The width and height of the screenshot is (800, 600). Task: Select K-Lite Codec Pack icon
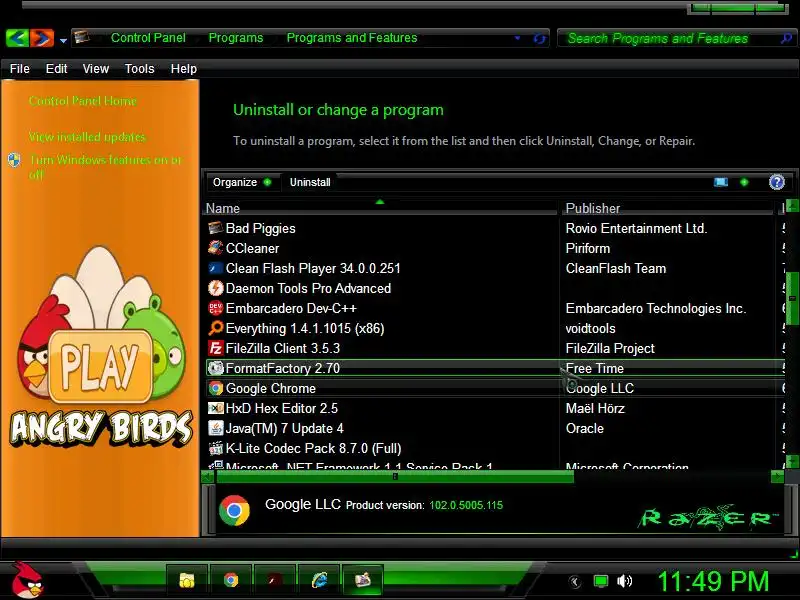pos(216,448)
